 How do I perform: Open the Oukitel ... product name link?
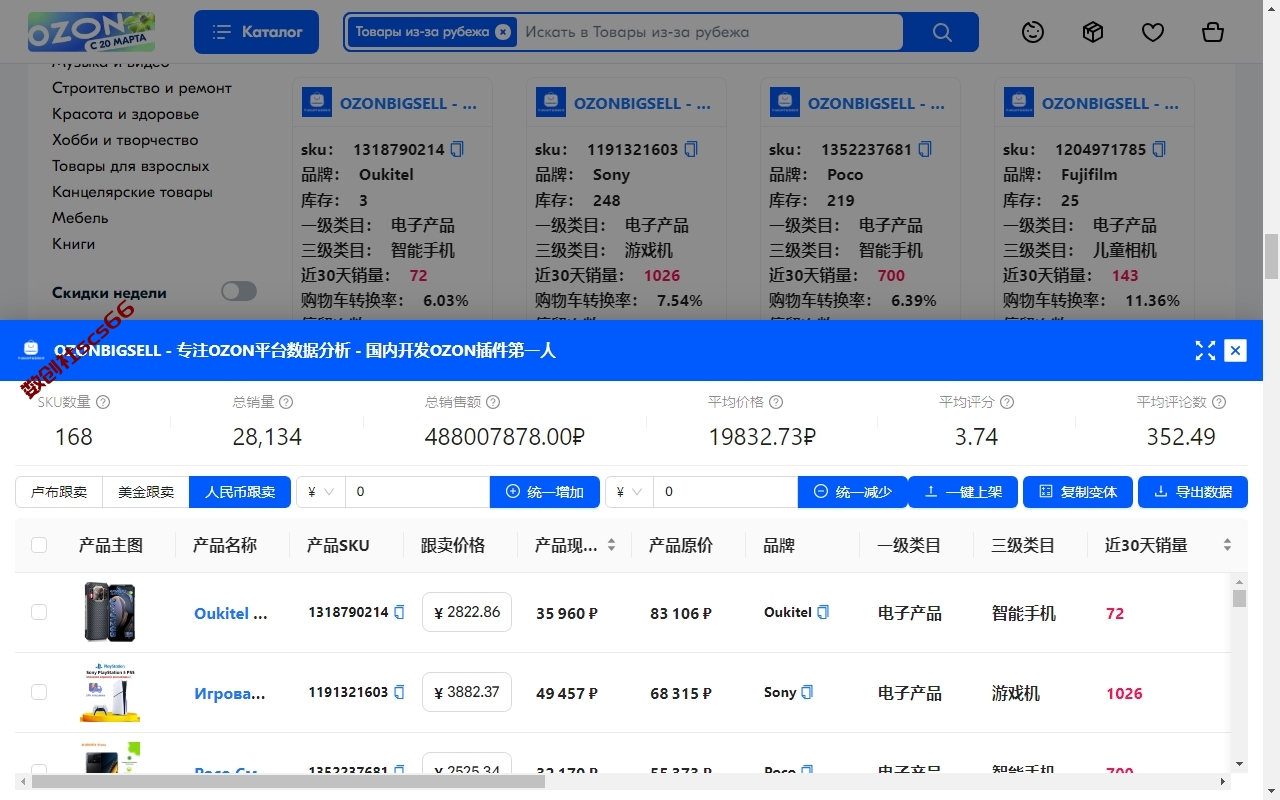231,613
